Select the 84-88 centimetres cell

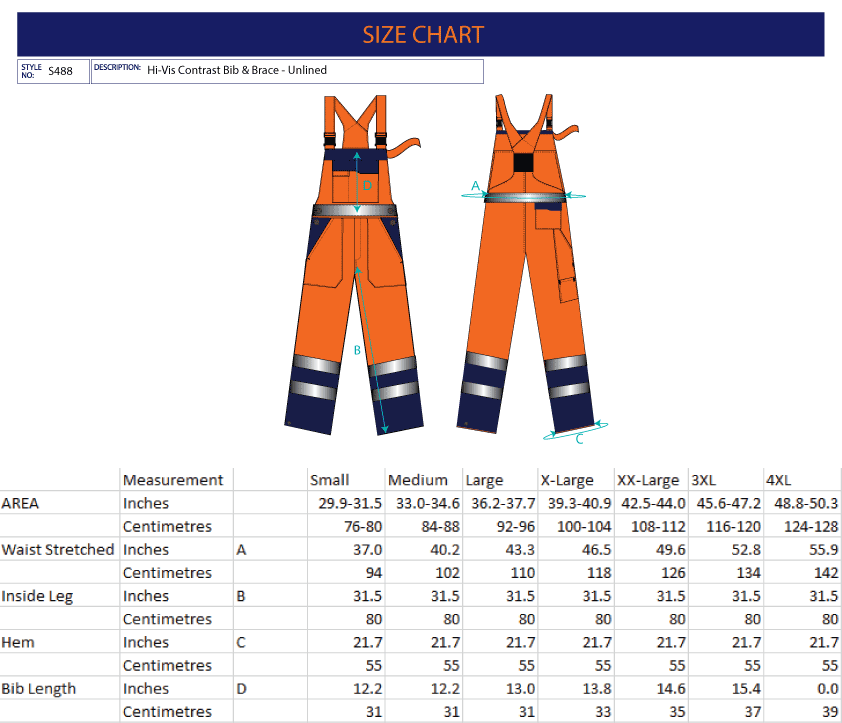coord(440,526)
